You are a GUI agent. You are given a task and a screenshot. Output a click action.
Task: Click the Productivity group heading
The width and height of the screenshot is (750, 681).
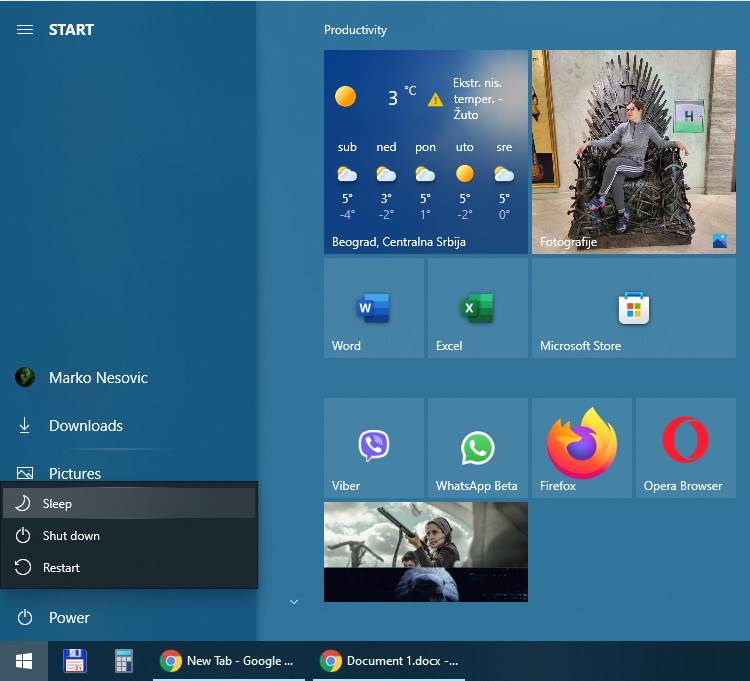coord(355,30)
